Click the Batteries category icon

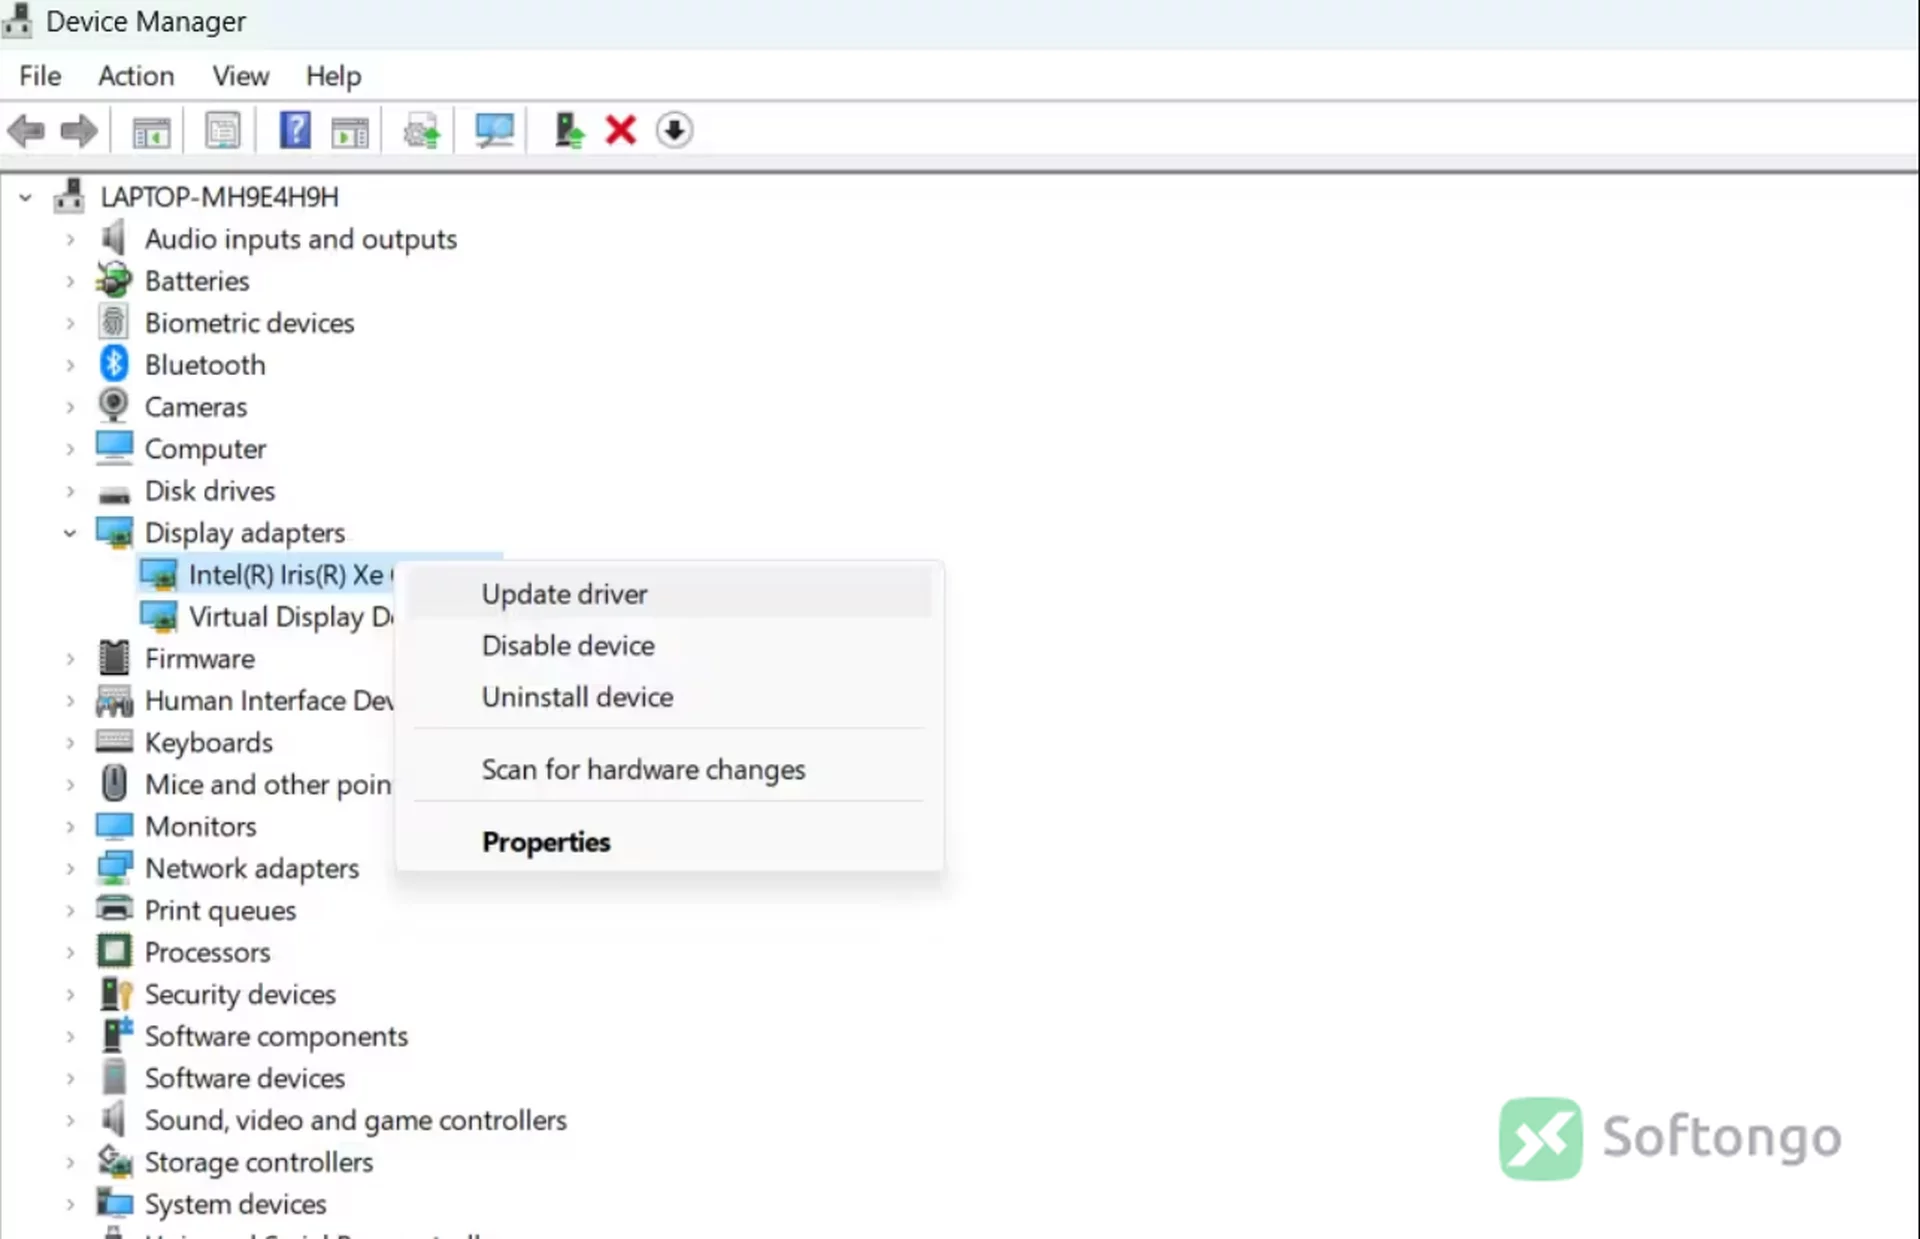coord(114,280)
